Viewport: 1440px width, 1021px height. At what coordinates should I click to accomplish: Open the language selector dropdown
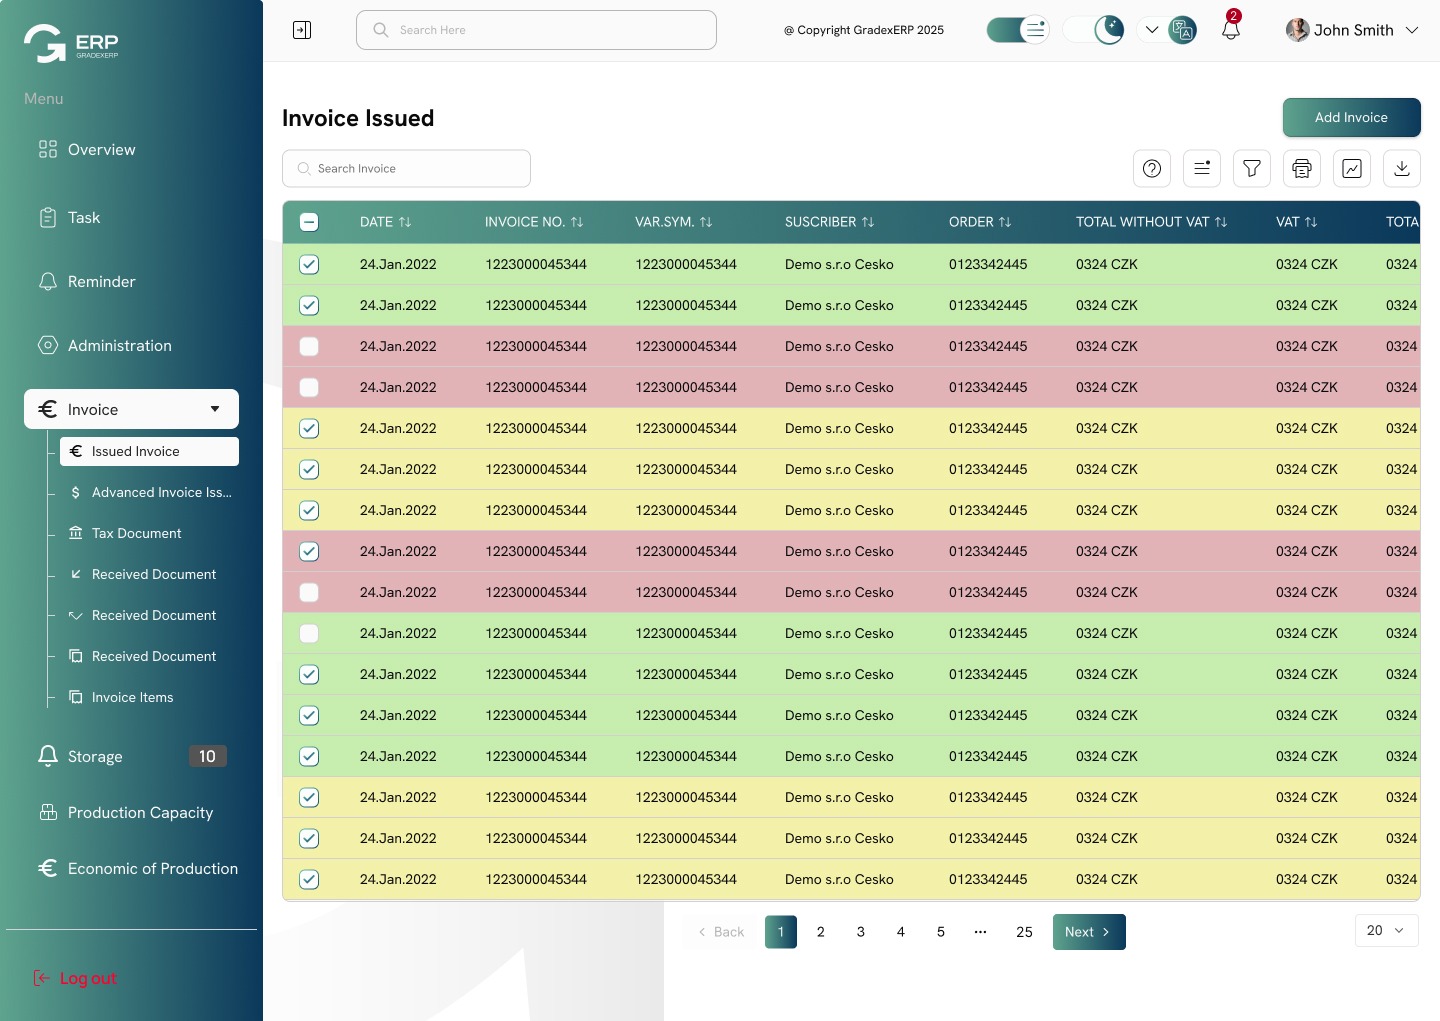click(x=1166, y=30)
